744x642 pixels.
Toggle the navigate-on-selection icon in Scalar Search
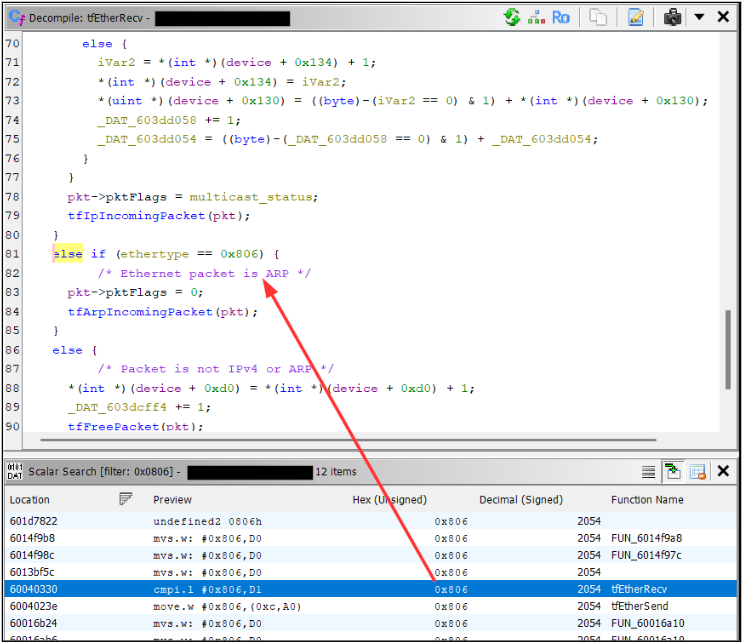(x=673, y=471)
